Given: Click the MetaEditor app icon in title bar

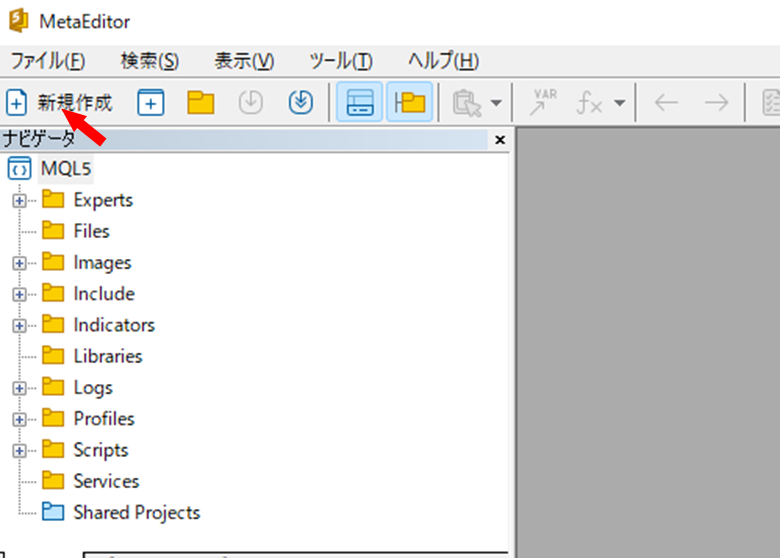Looking at the screenshot, I should [19, 21].
